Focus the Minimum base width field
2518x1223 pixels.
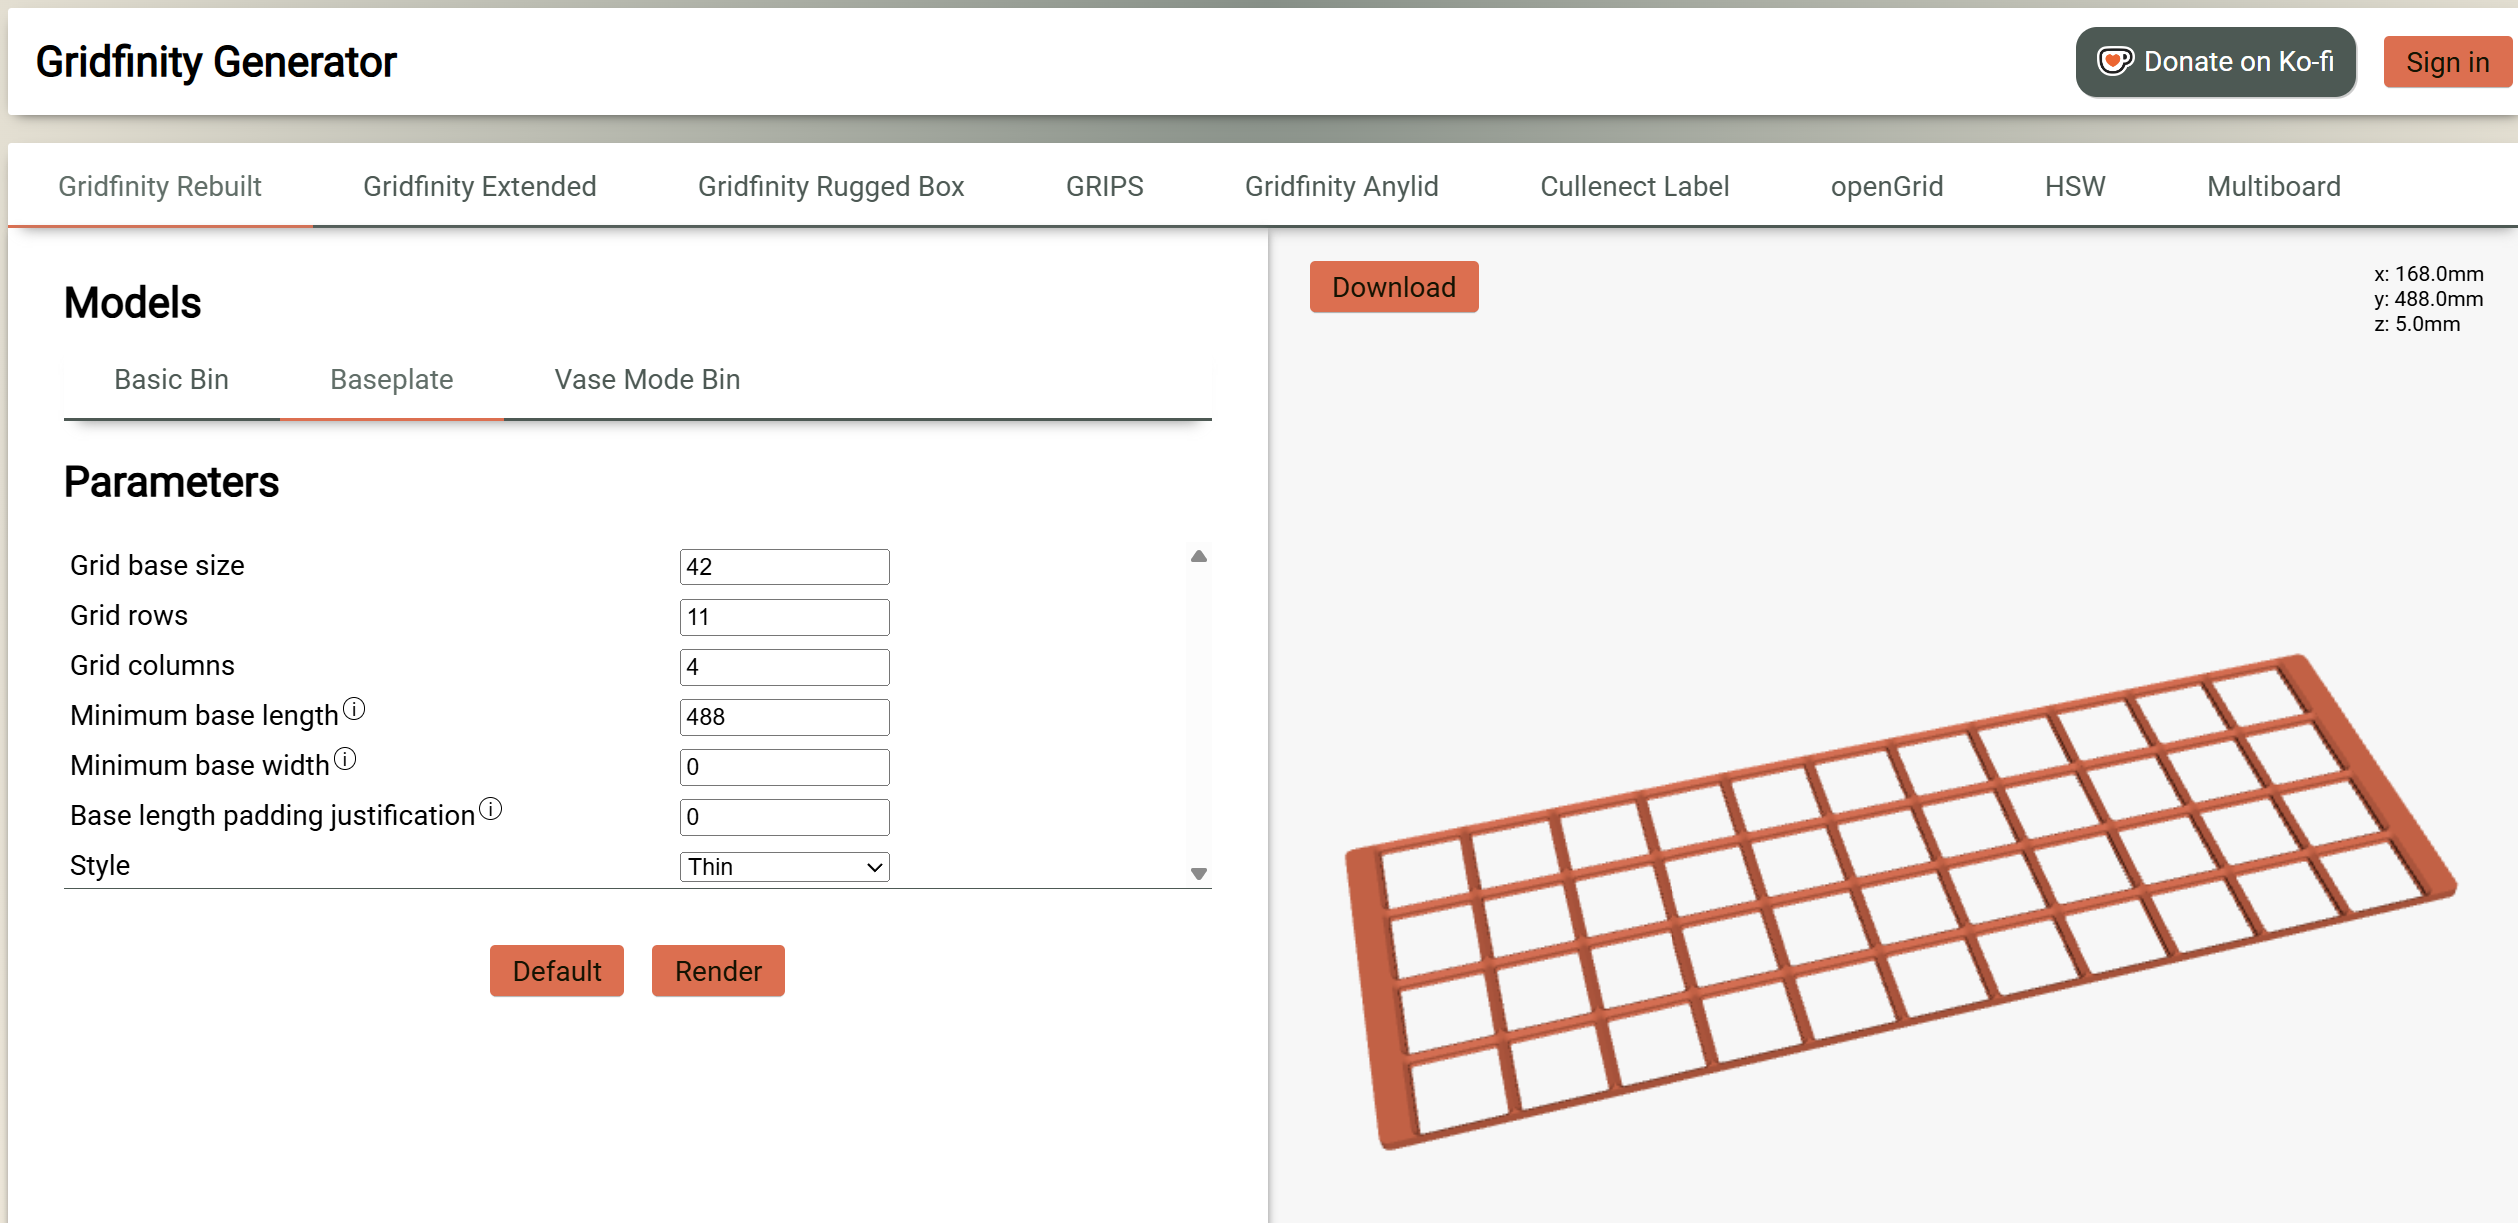[785, 767]
